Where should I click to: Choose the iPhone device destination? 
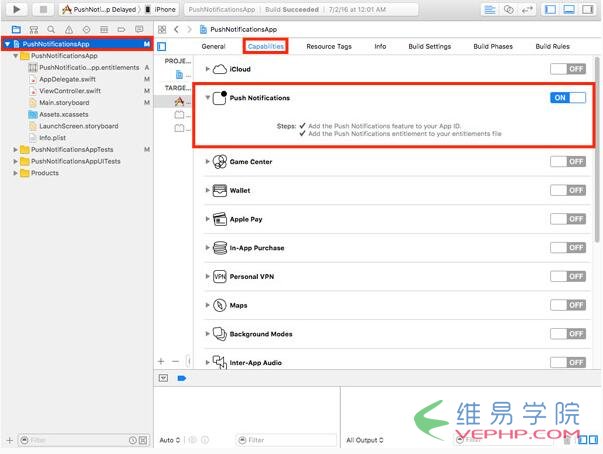(x=161, y=9)
